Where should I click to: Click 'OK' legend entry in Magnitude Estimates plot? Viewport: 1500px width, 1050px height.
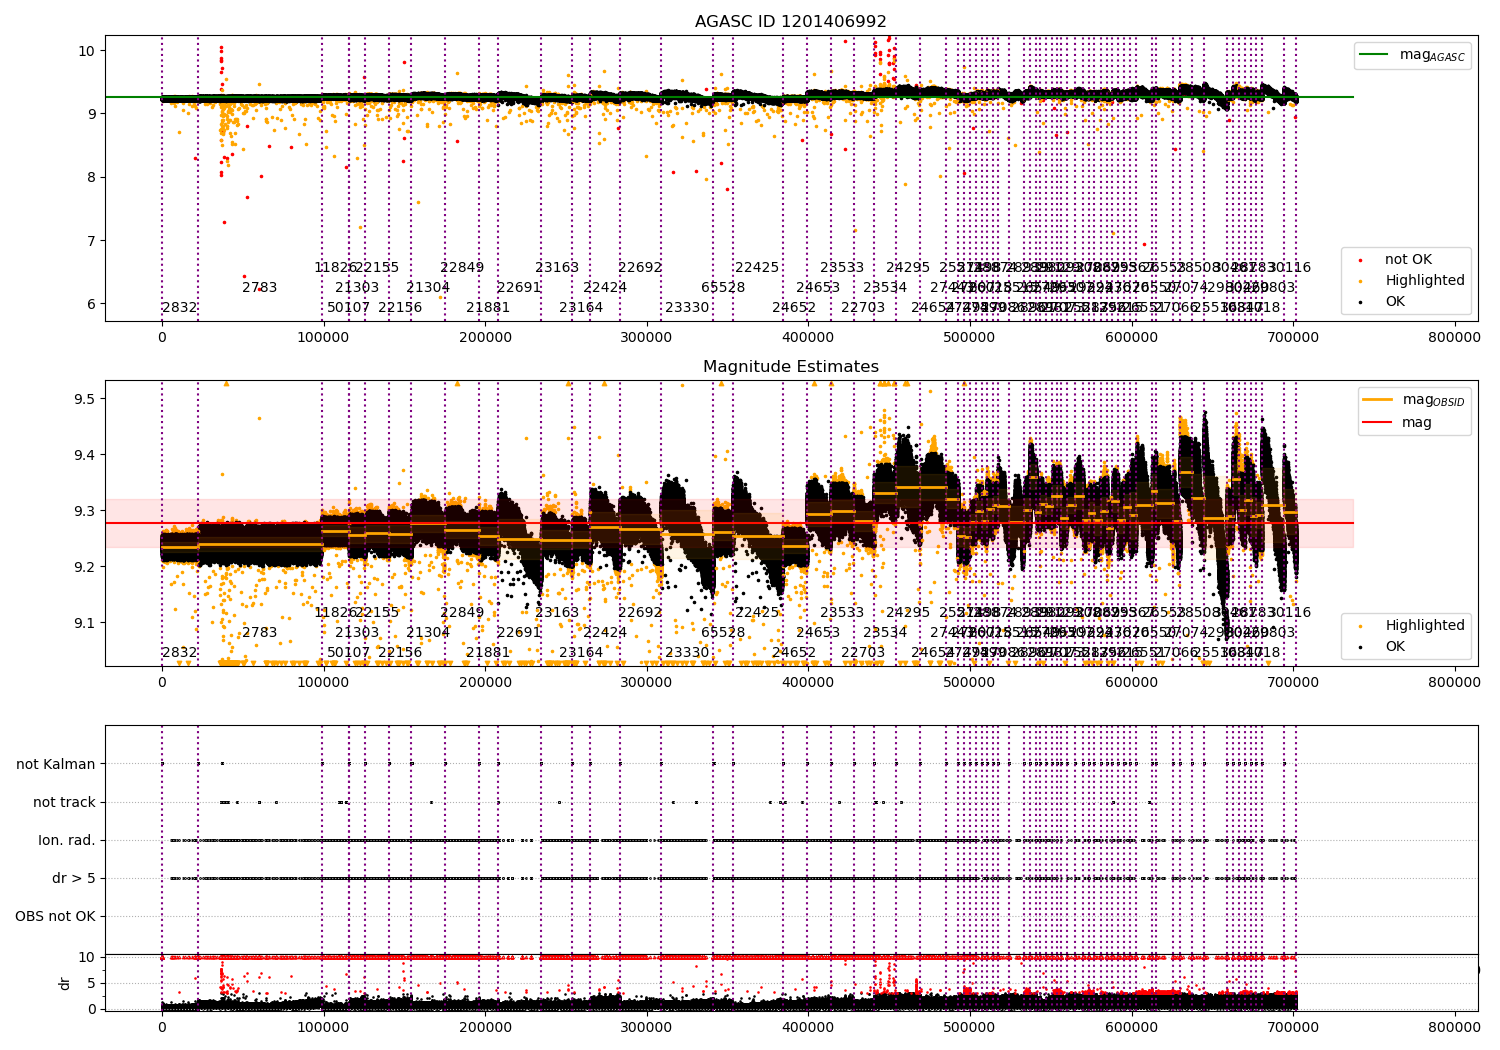point(1394,647)
